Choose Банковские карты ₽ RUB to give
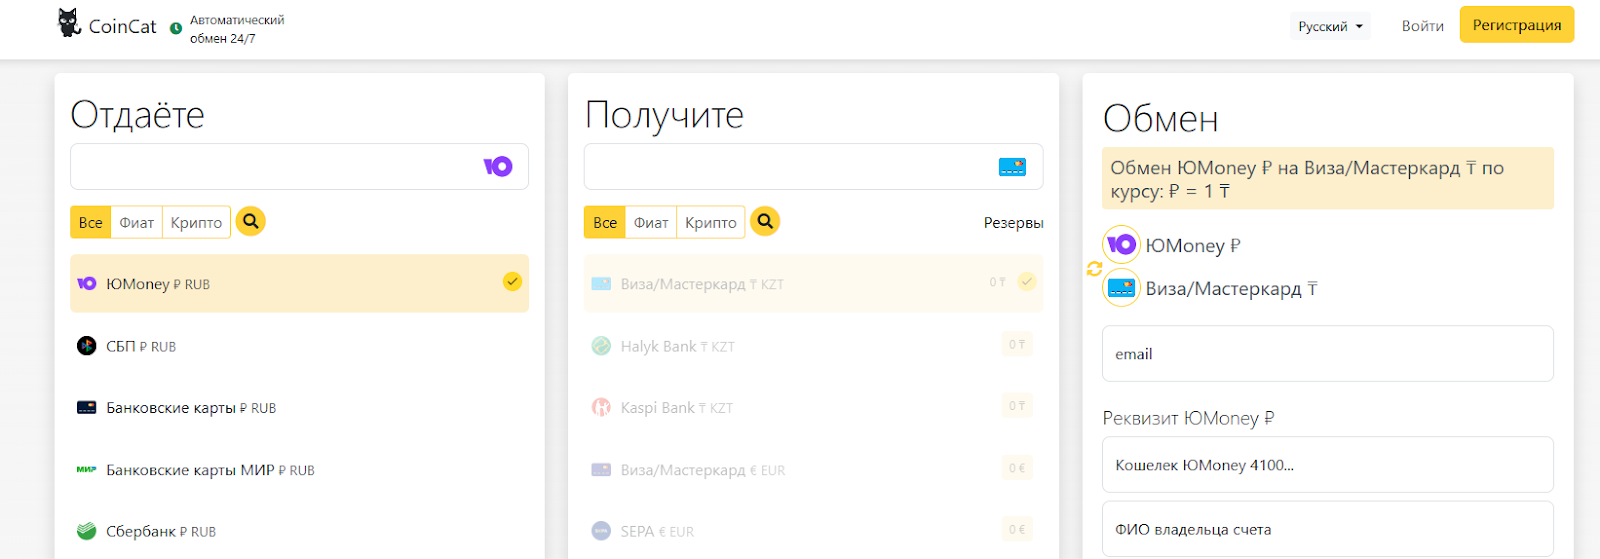 (299, 408)
